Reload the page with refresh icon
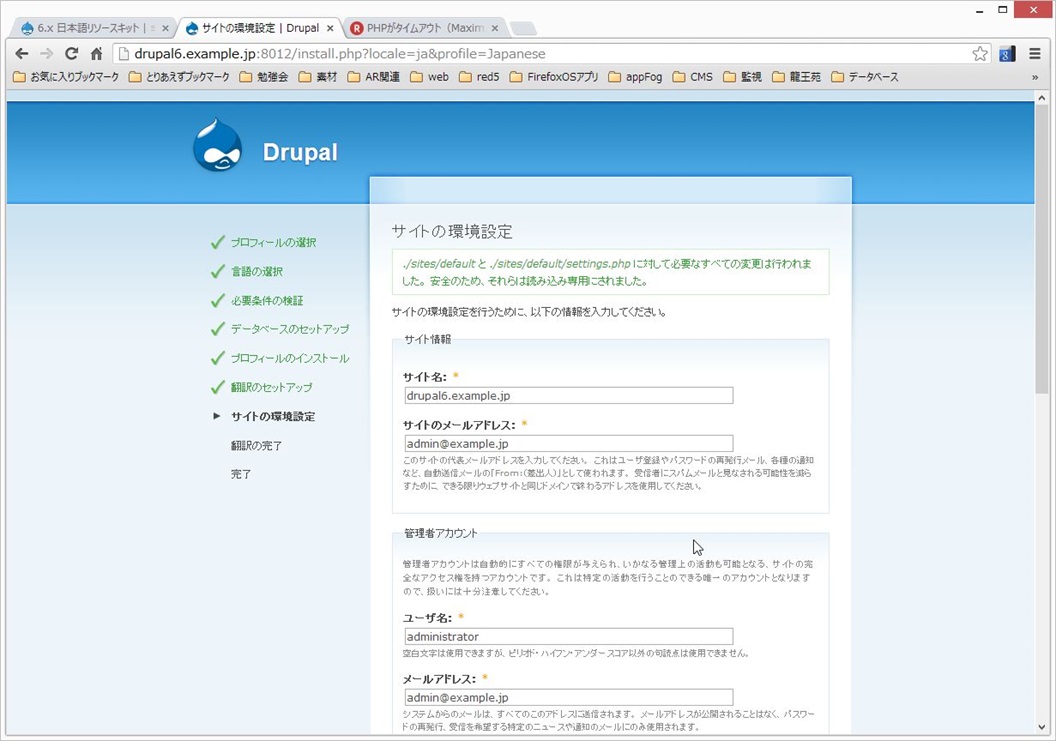 (x=71, y=53)
